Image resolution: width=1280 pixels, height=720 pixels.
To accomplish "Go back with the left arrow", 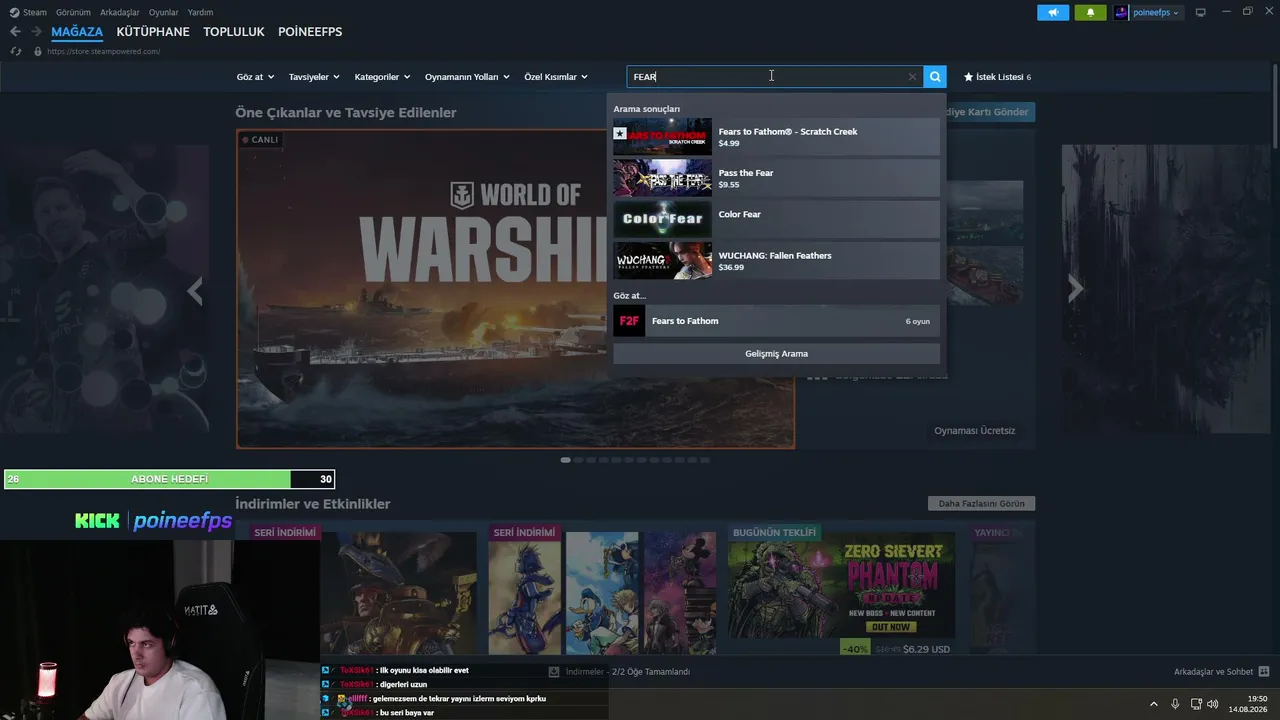I will pos(15,32).
